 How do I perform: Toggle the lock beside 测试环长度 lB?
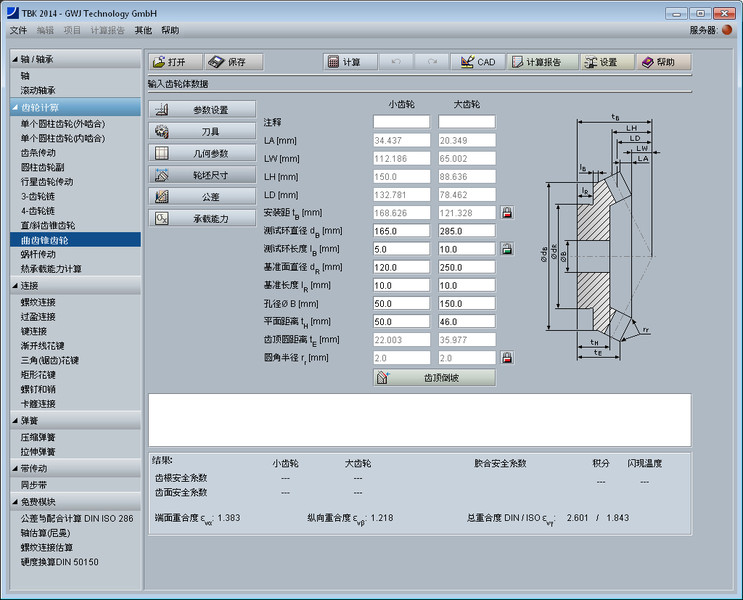pyautogui.click(x=507, y=249)
